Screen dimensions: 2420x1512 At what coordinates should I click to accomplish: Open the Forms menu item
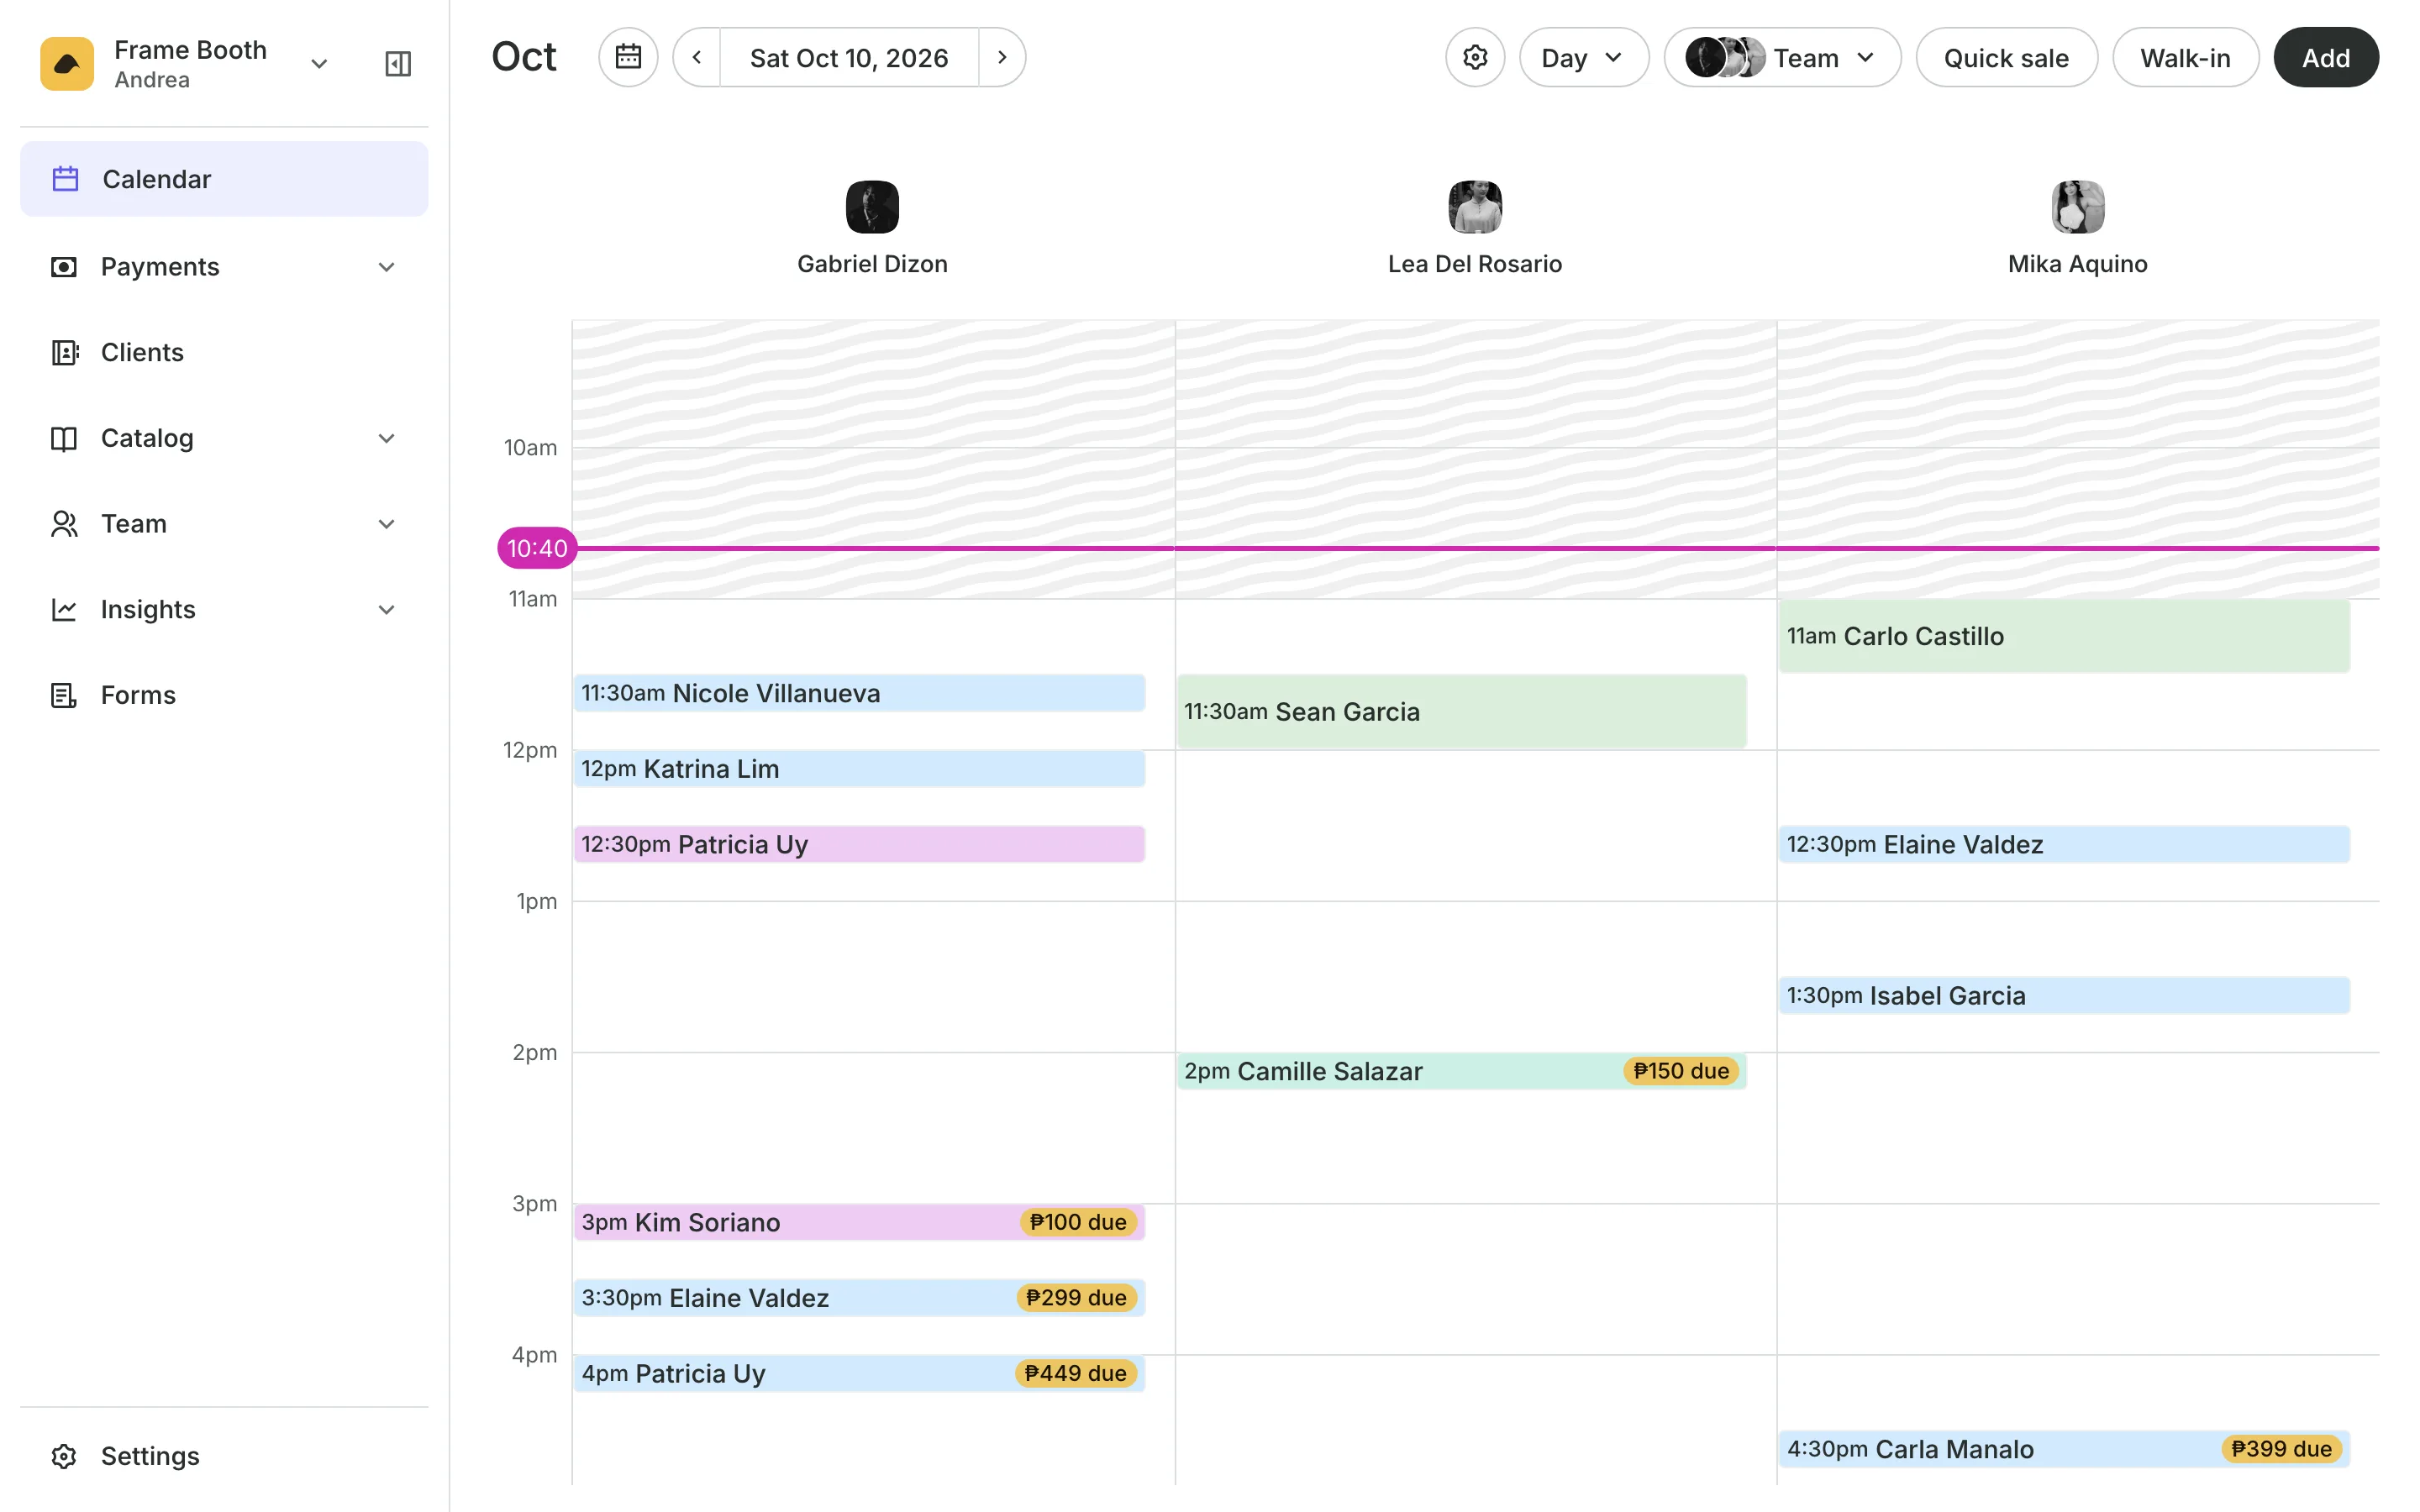[x=224, y=695]
